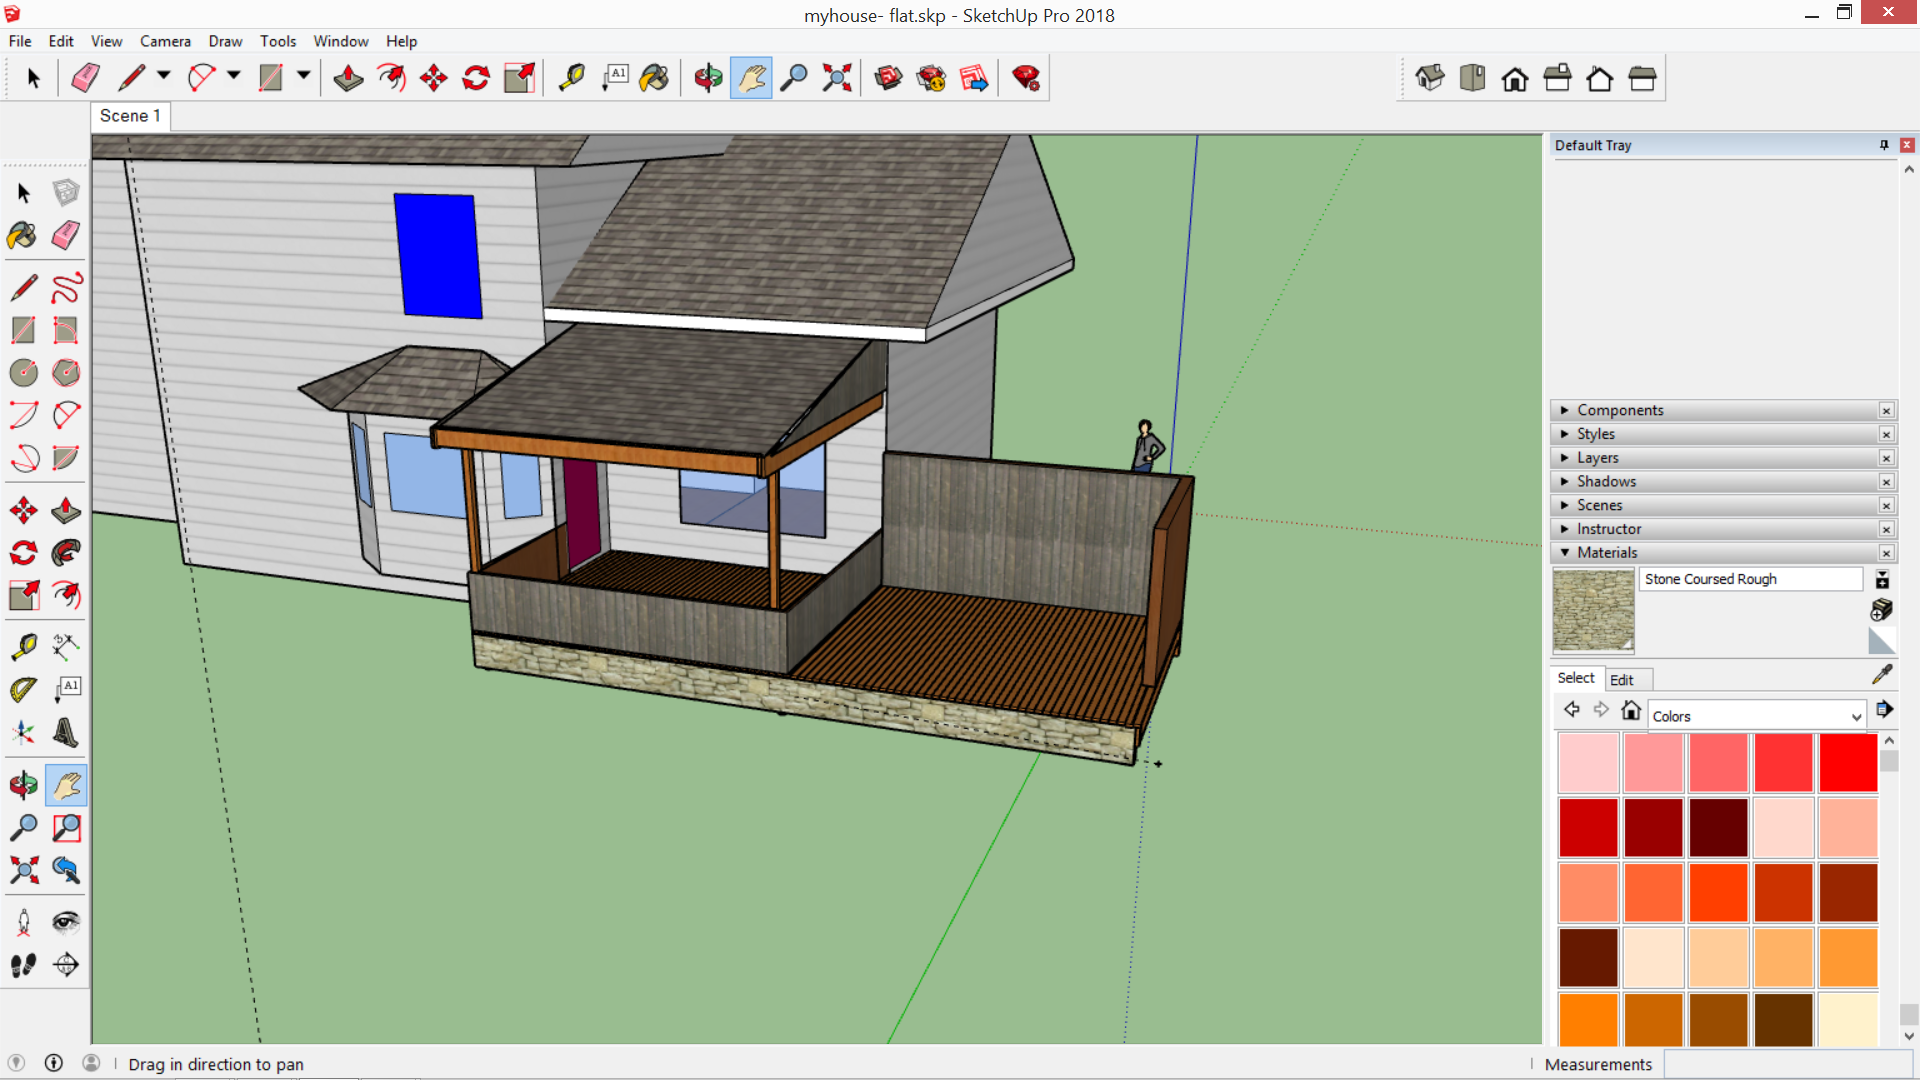Click the Edit tab in Materials
The height and width of the screenshot is (1080, 1920).
[1619, 678]
